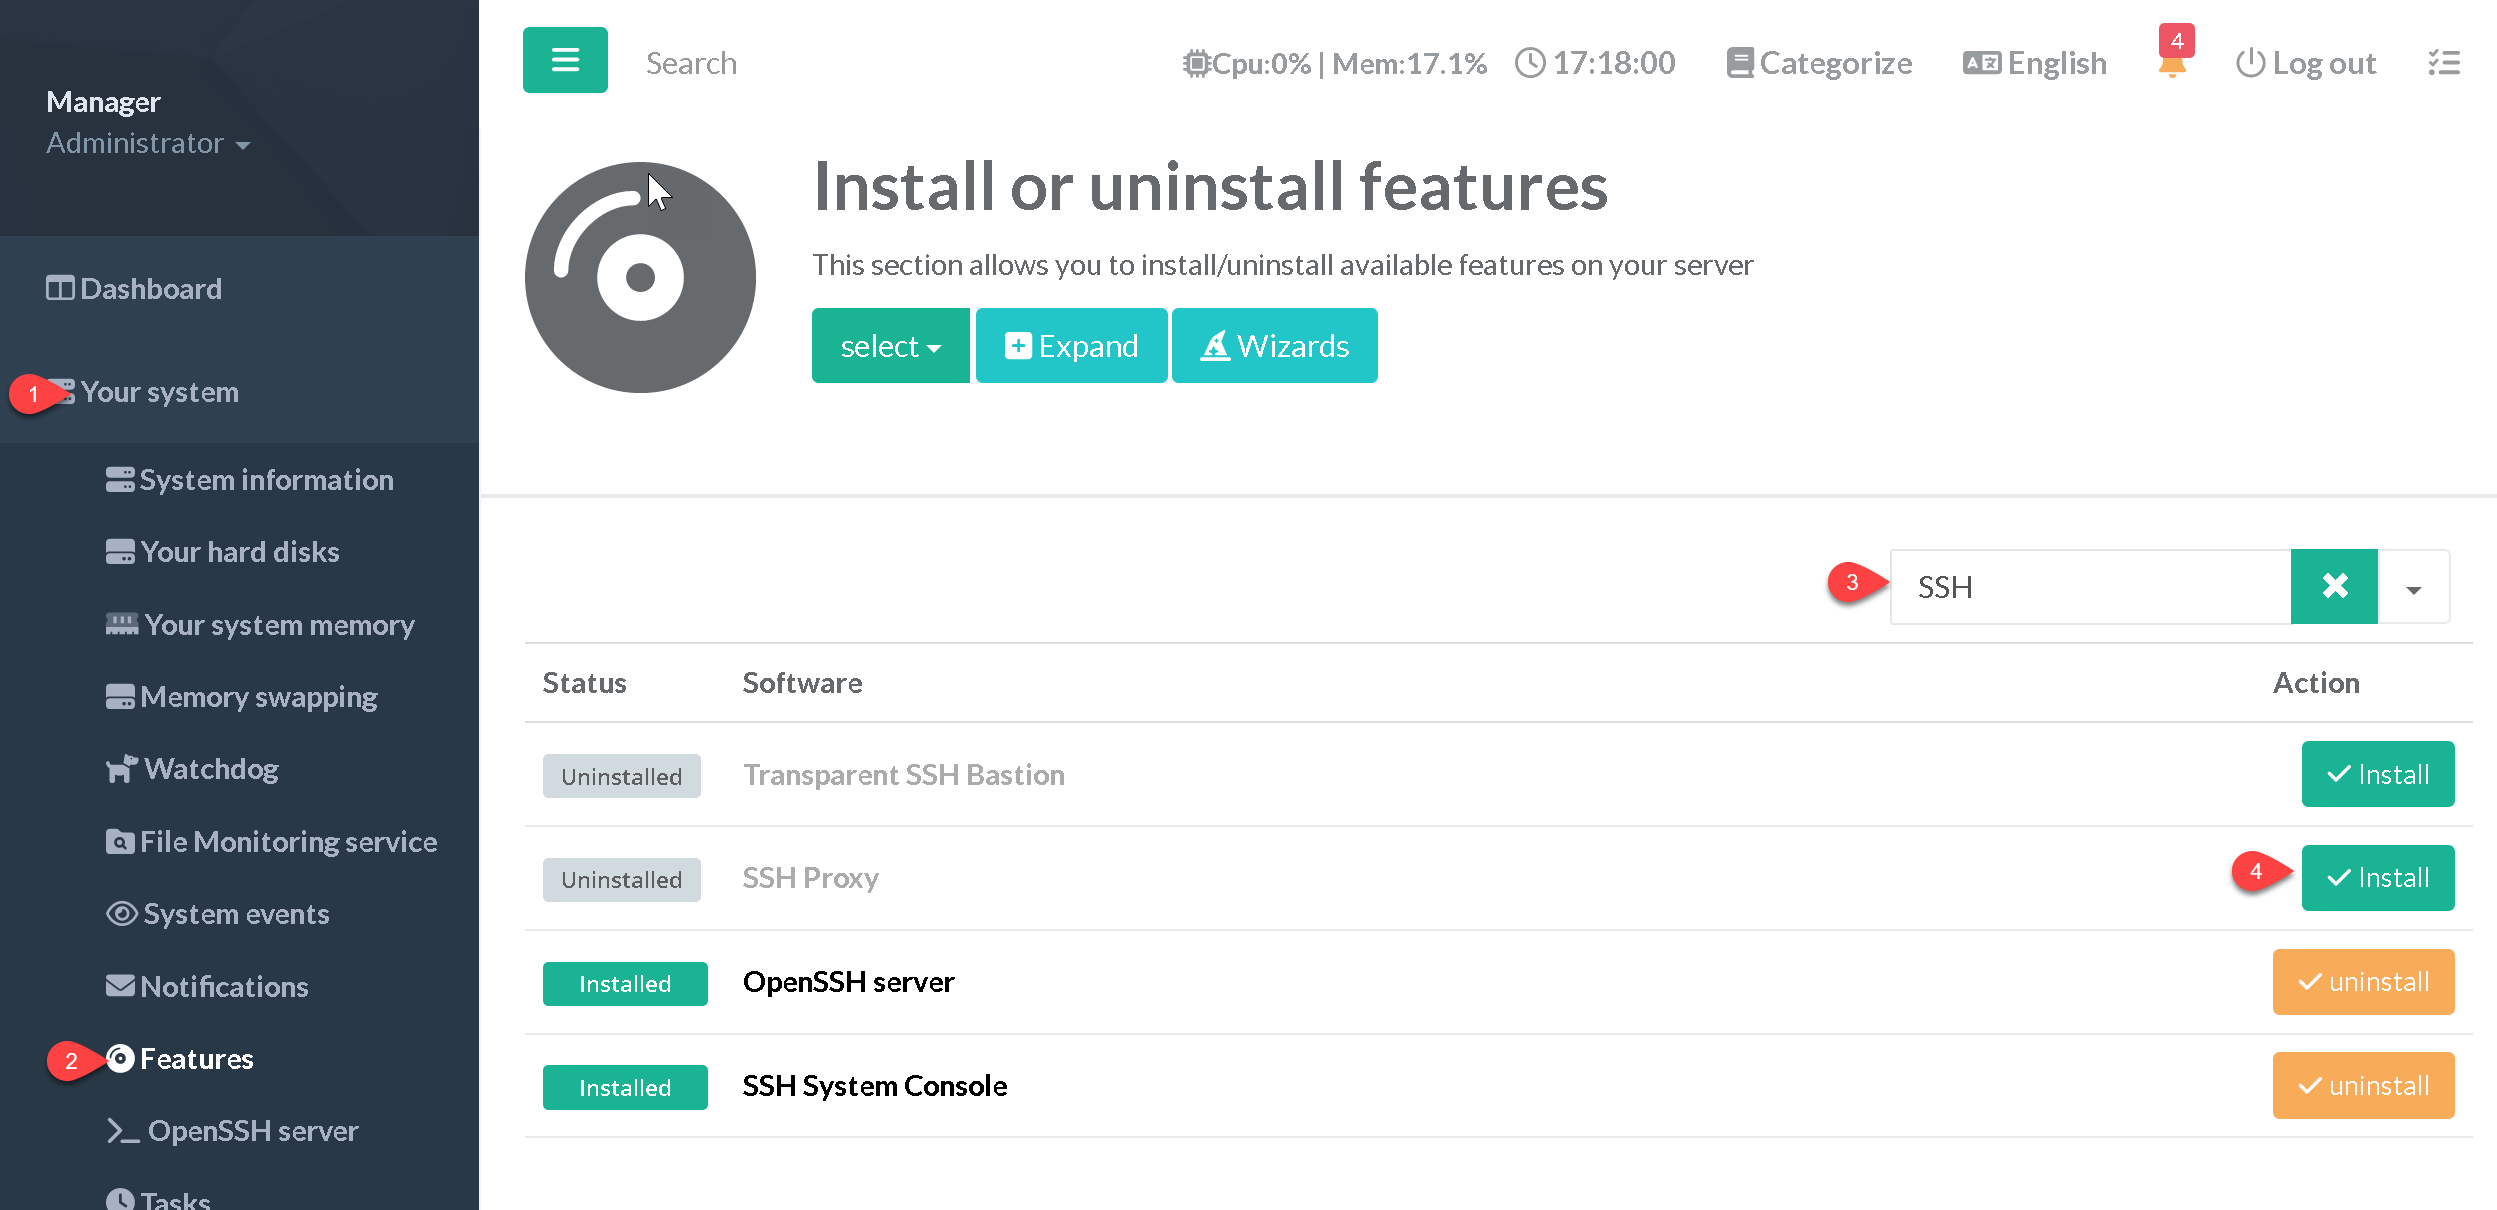Screen dimensions: 2497x1210
Task: Expand the Your system menu section
Action: coord(159,392)
